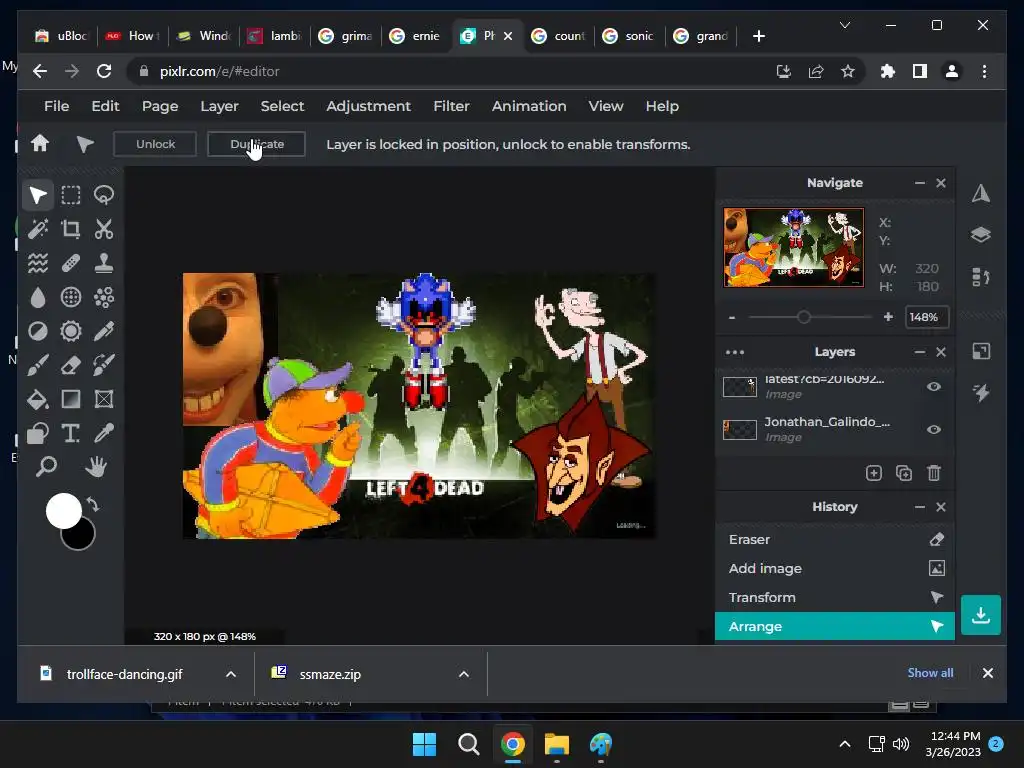Open the Layer menu

click(219, 106)
